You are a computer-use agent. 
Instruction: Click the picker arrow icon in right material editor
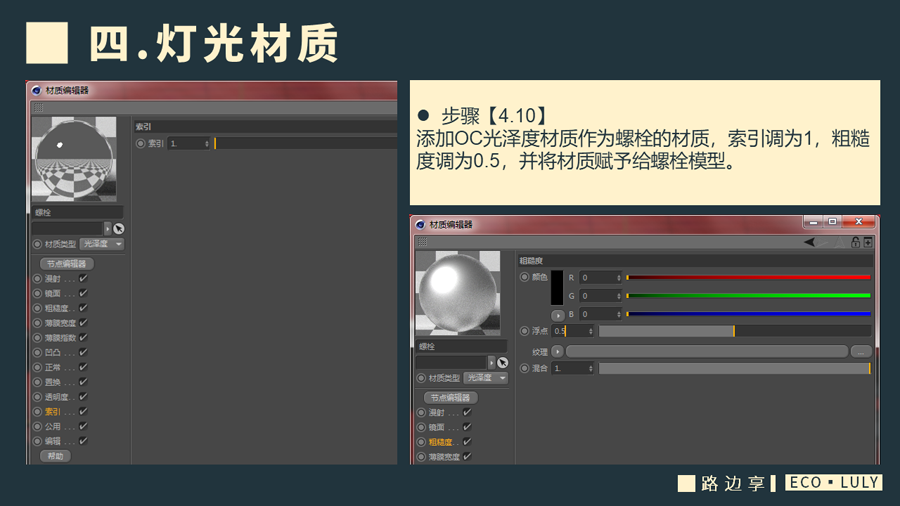(503, 363)
